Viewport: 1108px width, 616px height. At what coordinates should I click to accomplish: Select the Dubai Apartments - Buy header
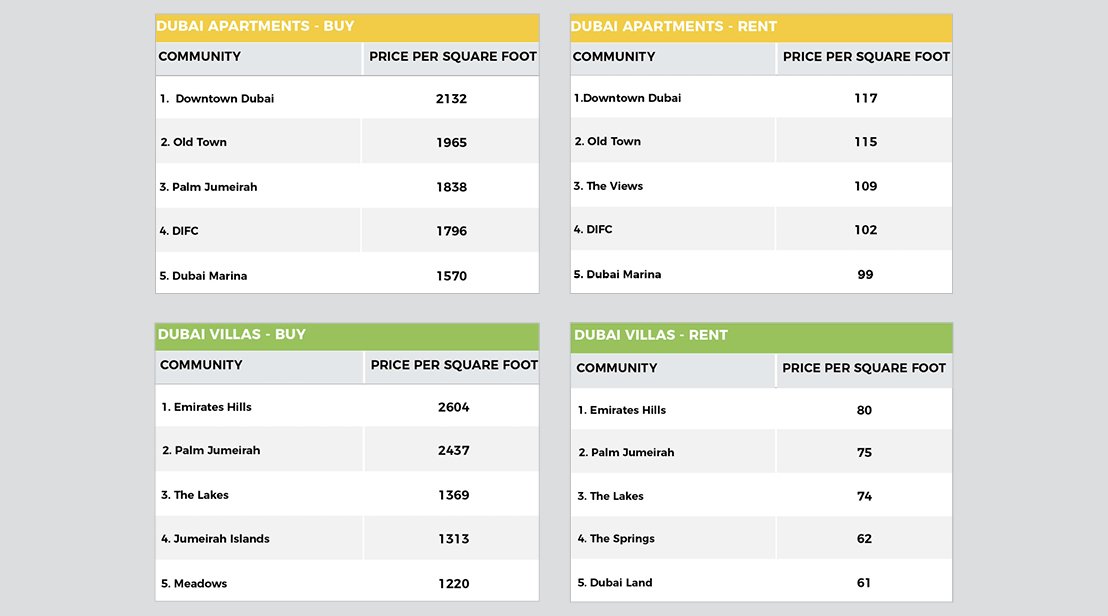pos(347,27)
